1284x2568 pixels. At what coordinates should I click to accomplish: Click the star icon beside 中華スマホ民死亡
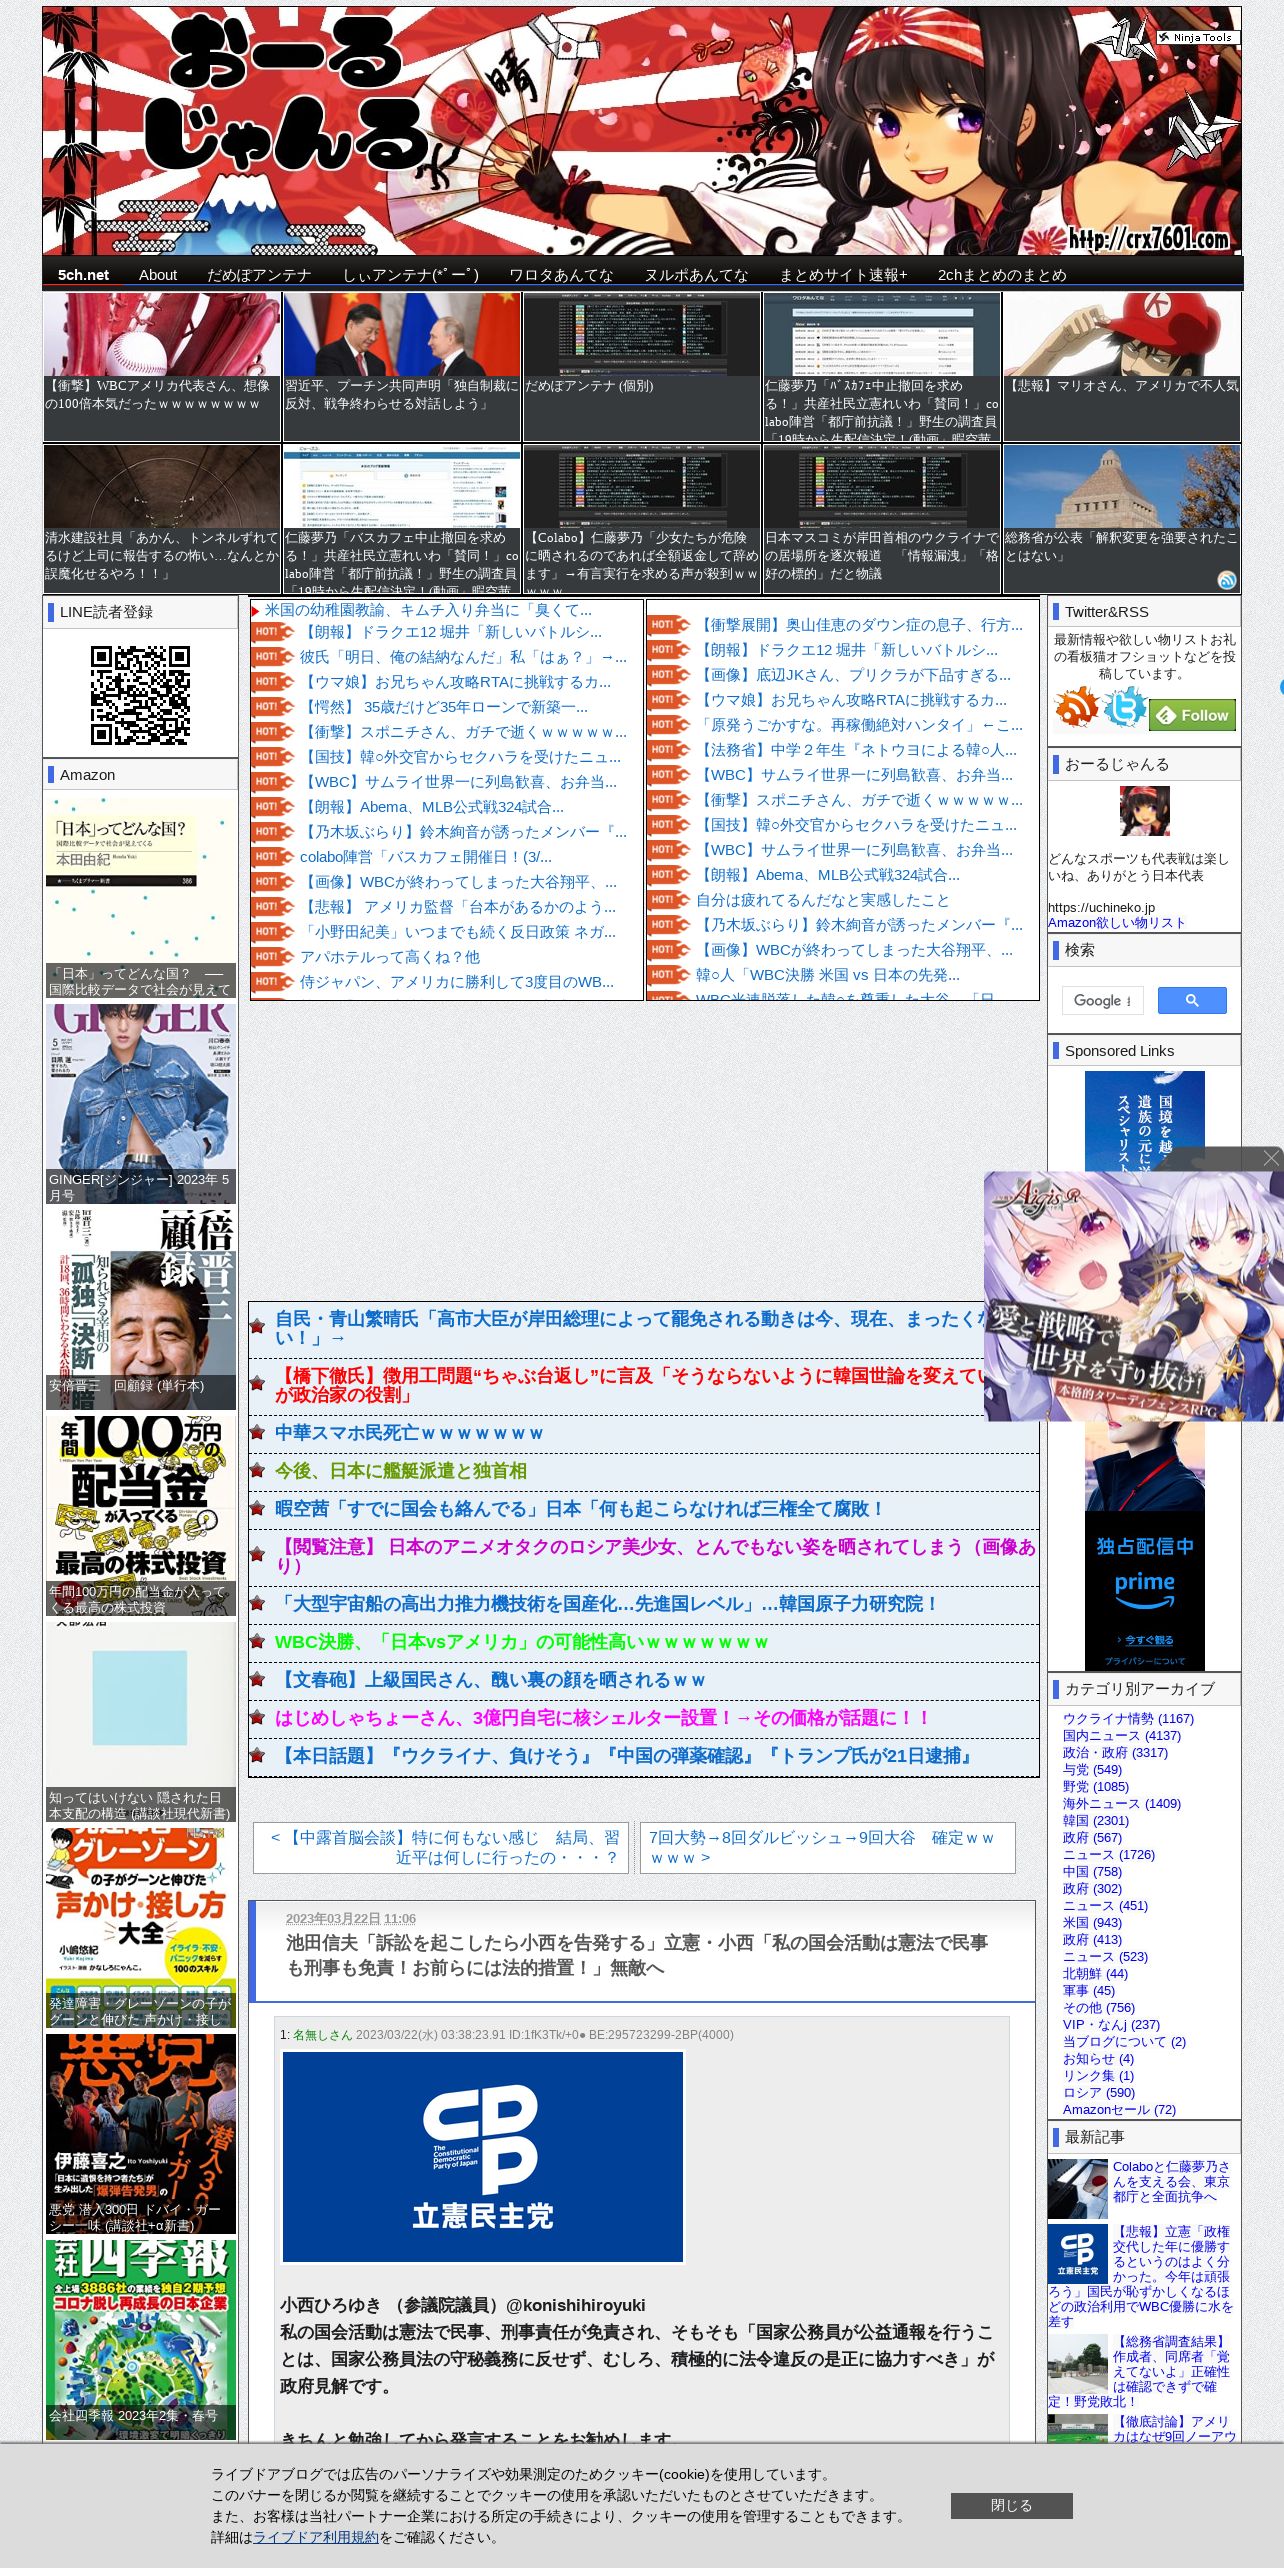click(x=258, y=1433)
